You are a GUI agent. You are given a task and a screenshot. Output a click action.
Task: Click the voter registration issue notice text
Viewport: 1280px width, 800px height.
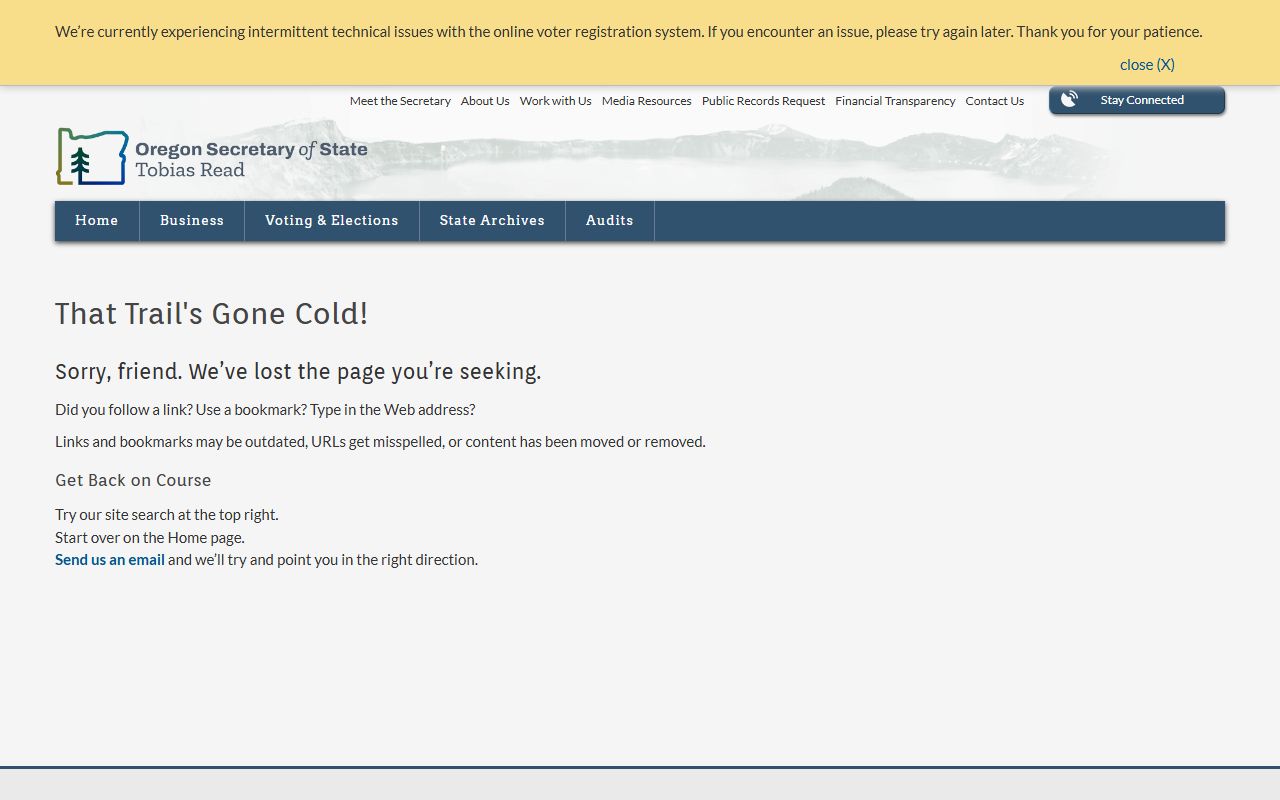point(628,32)
